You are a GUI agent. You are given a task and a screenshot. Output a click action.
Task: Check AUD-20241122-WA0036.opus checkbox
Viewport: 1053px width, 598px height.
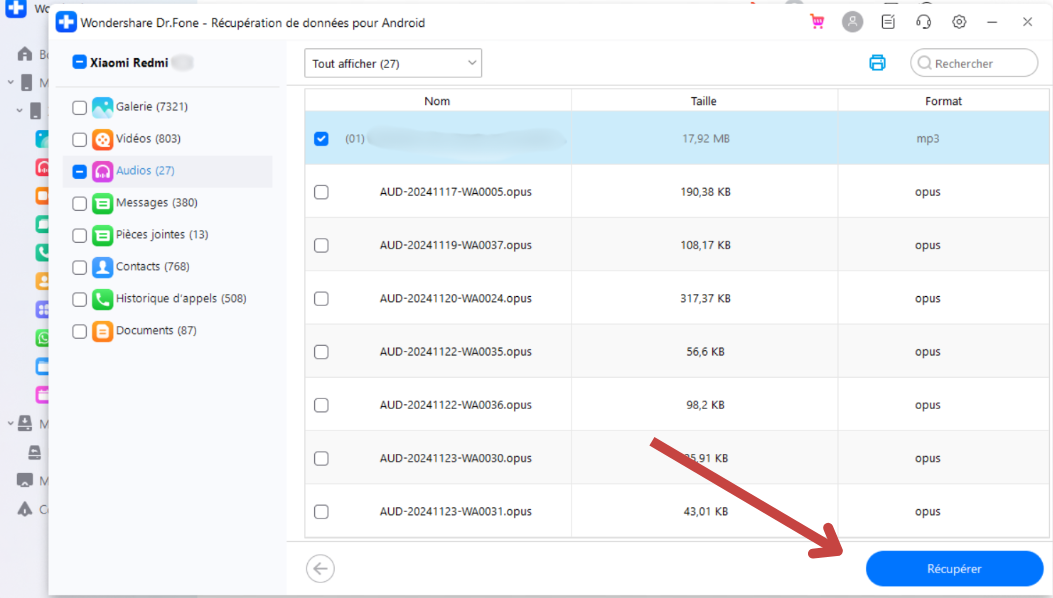pyautogui.click(x=321, y=405)
